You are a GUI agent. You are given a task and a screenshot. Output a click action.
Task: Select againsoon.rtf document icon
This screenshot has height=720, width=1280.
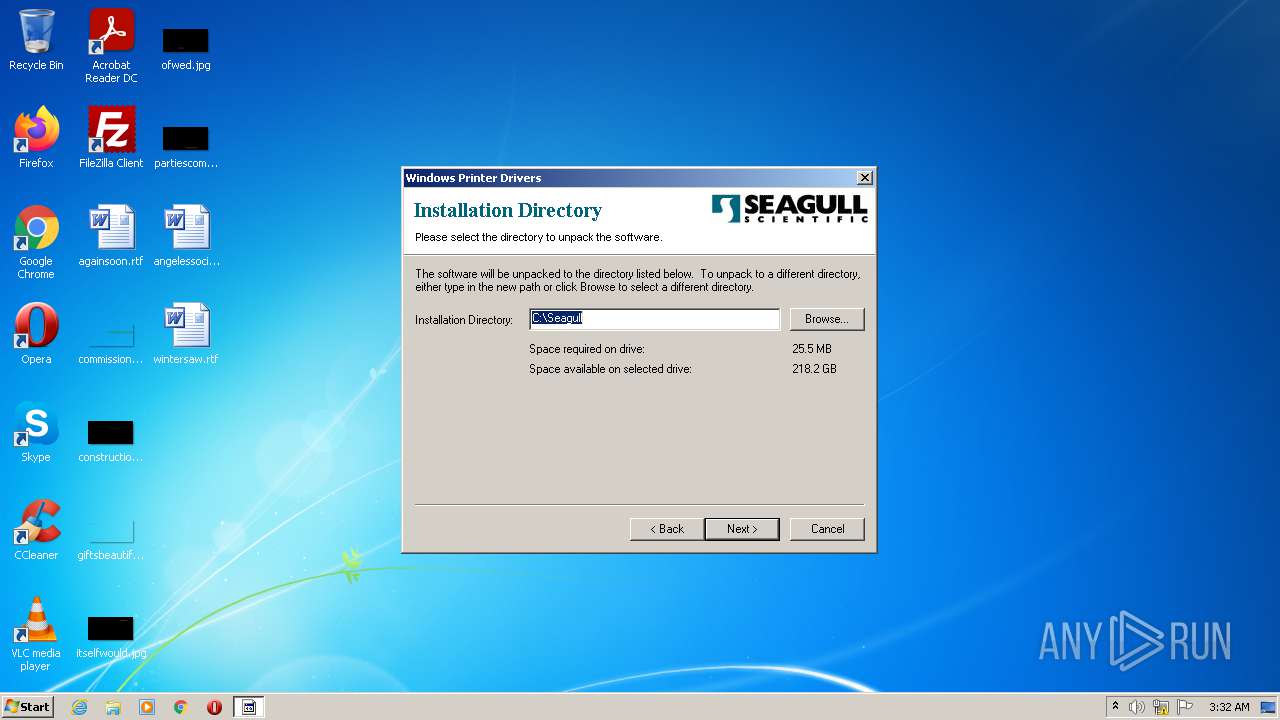[x=111, y=236]
